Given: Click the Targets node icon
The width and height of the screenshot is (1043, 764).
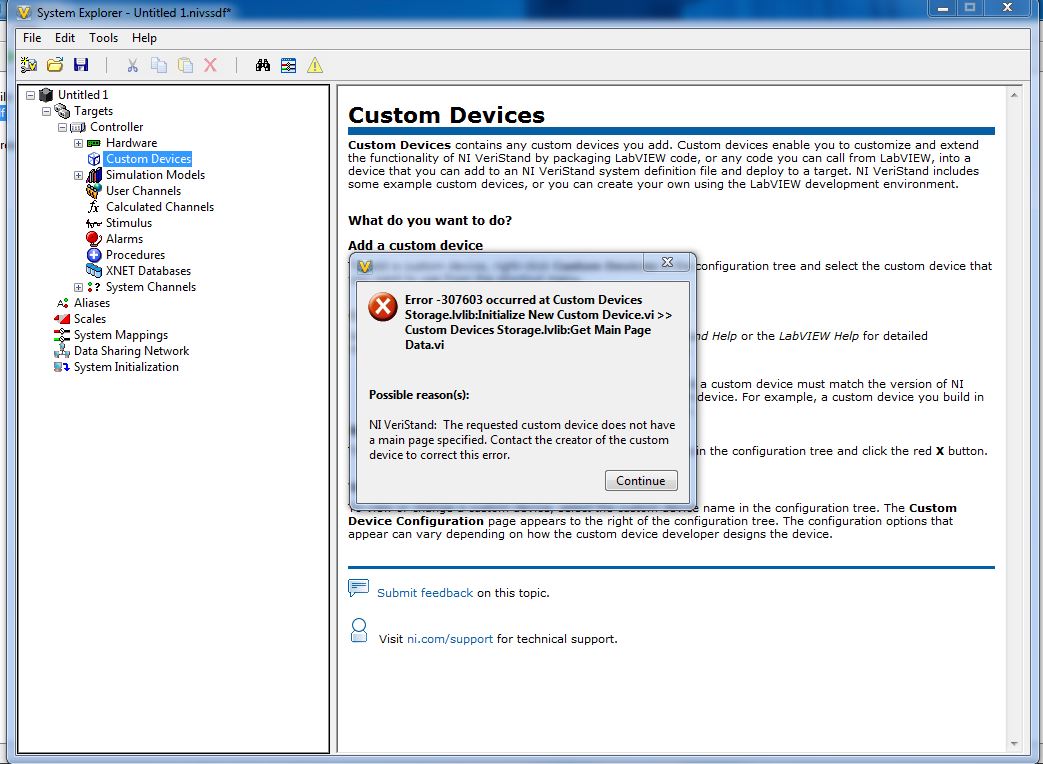Looking at the screenshot, I should coord(62,110).
